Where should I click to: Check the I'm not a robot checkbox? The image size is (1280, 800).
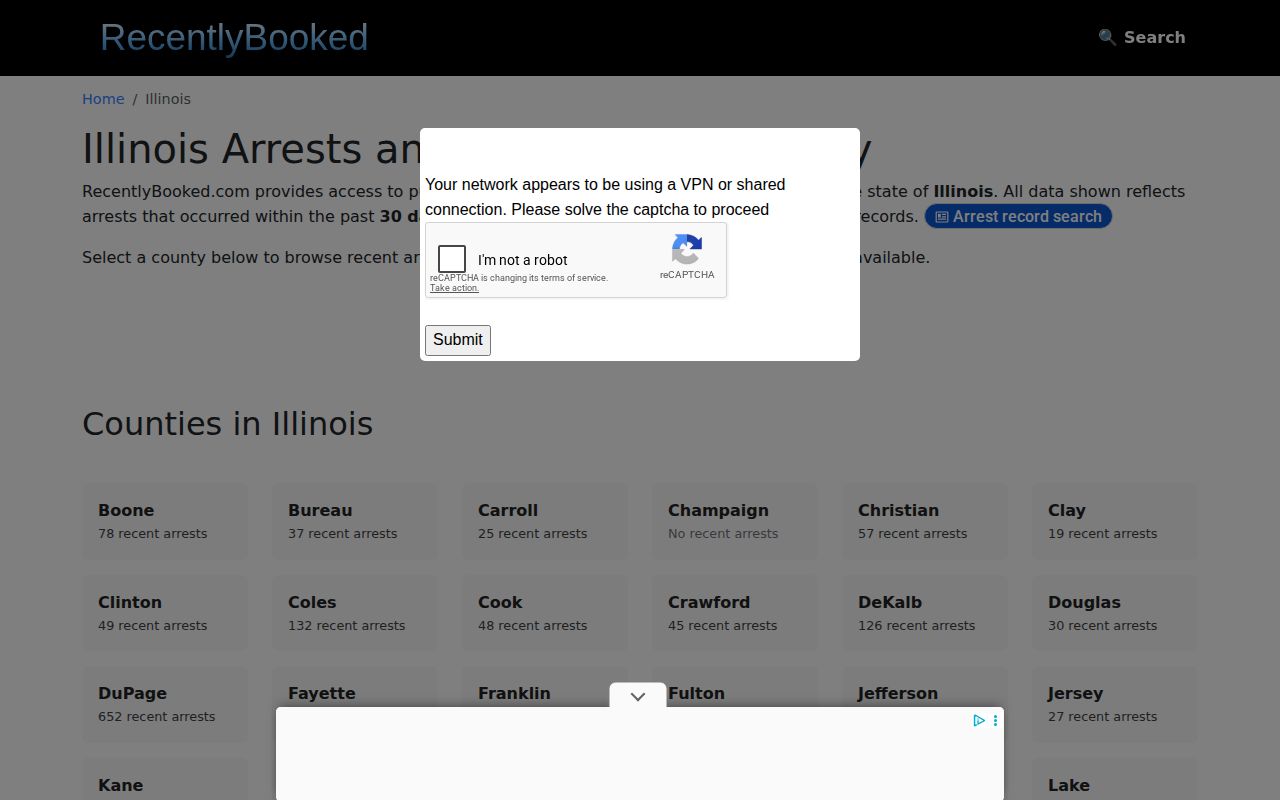click(452, 259)
